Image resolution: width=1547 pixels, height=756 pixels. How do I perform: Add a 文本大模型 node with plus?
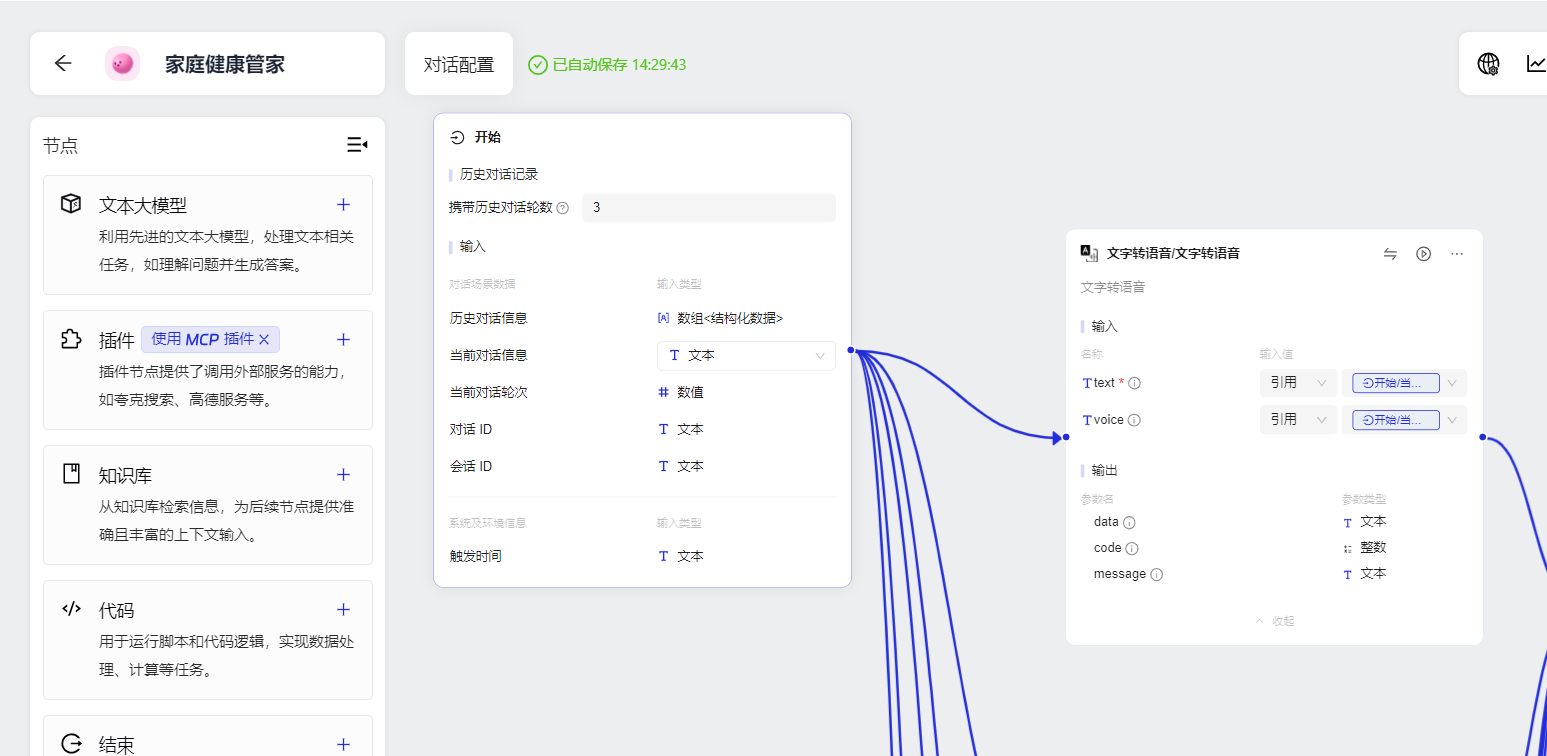[343, 204]
